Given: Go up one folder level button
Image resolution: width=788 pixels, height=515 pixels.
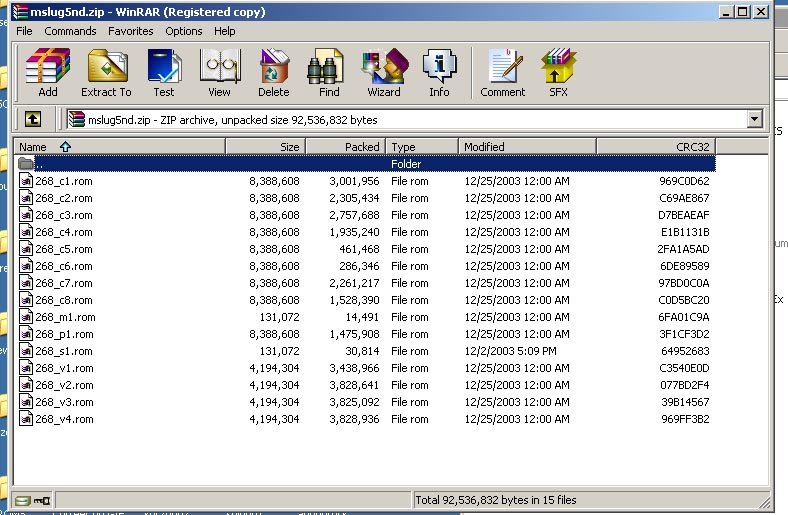Looking at the screenshot, I should (x=33, y=120).
